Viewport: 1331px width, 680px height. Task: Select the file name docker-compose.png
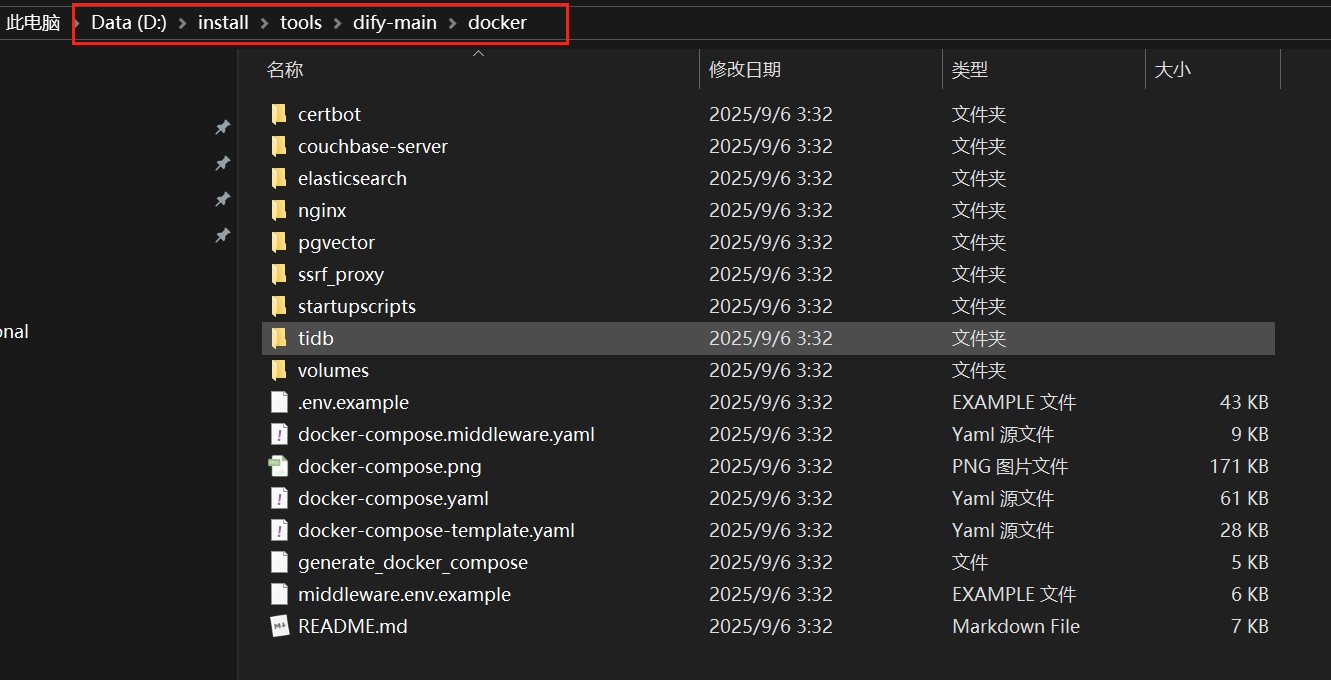coord(390,466)
